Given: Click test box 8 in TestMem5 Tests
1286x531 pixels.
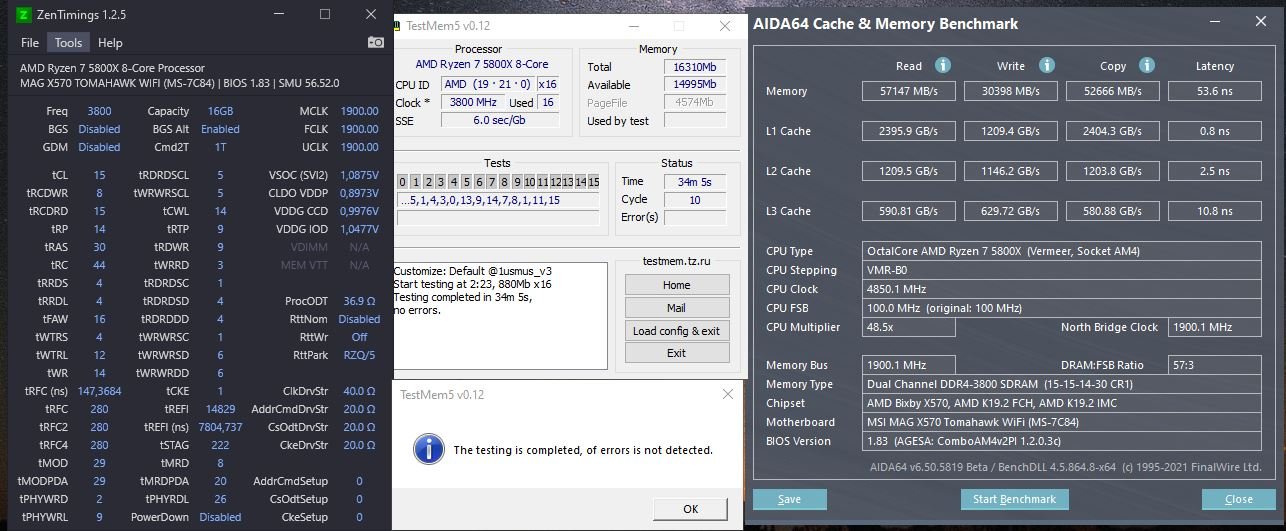Looking at the screenshot, I should 503,182.
